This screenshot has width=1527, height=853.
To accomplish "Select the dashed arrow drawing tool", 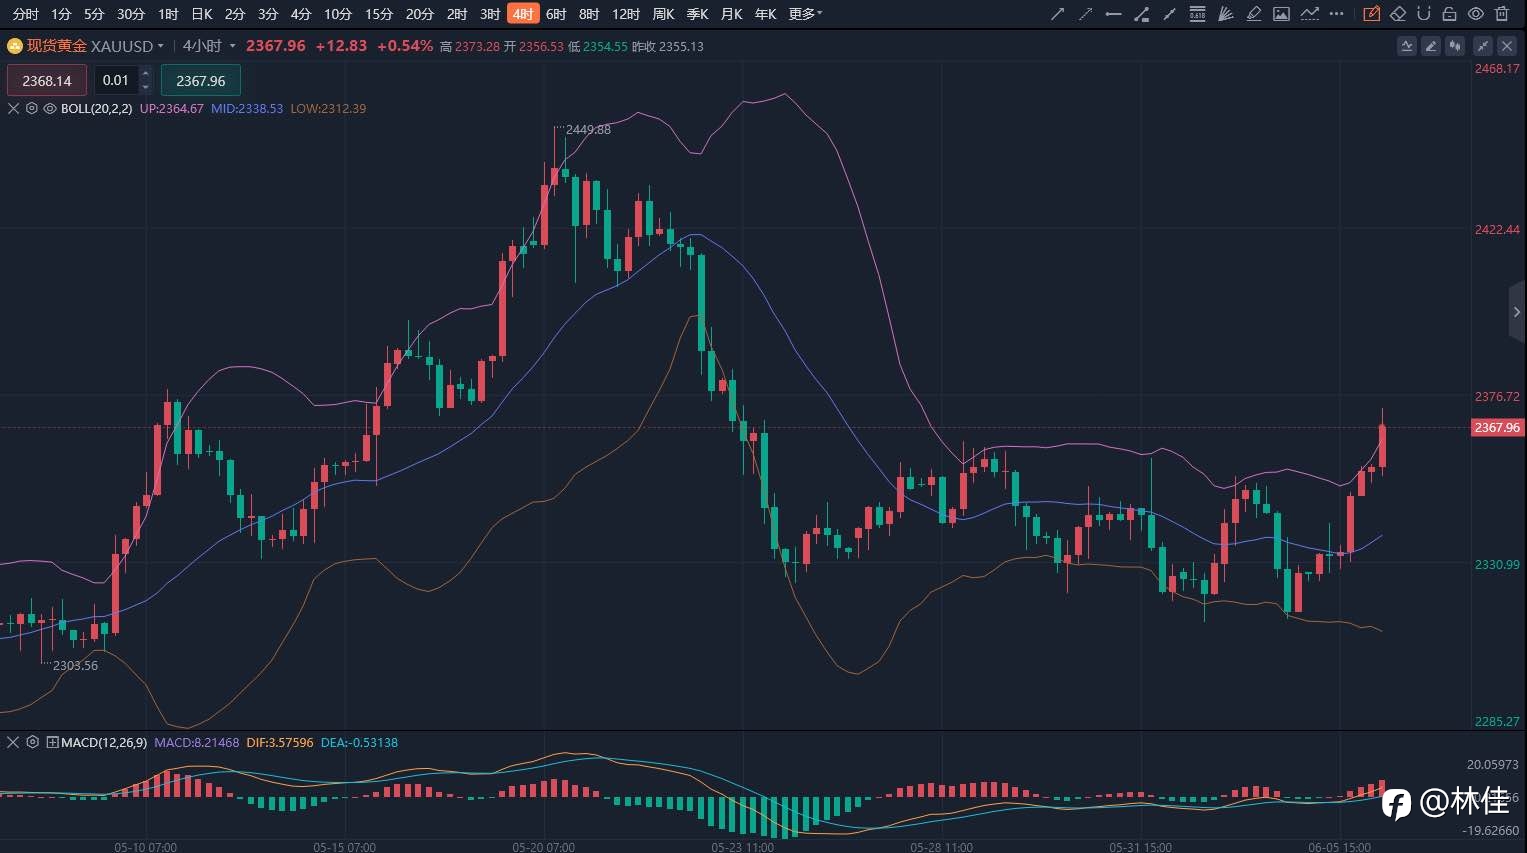I will 1085,14.
